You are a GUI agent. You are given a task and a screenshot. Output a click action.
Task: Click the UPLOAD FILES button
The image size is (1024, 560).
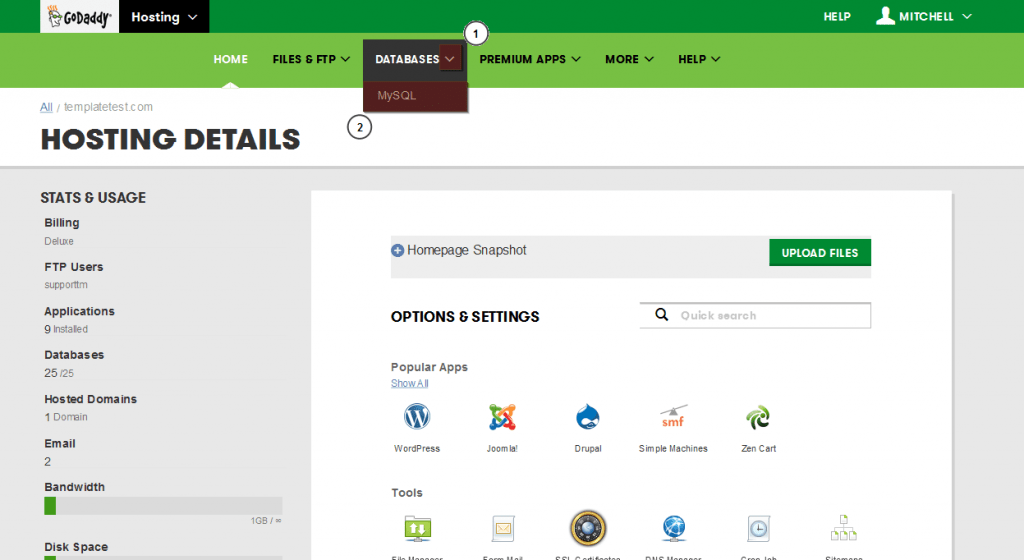pos(820,253)
